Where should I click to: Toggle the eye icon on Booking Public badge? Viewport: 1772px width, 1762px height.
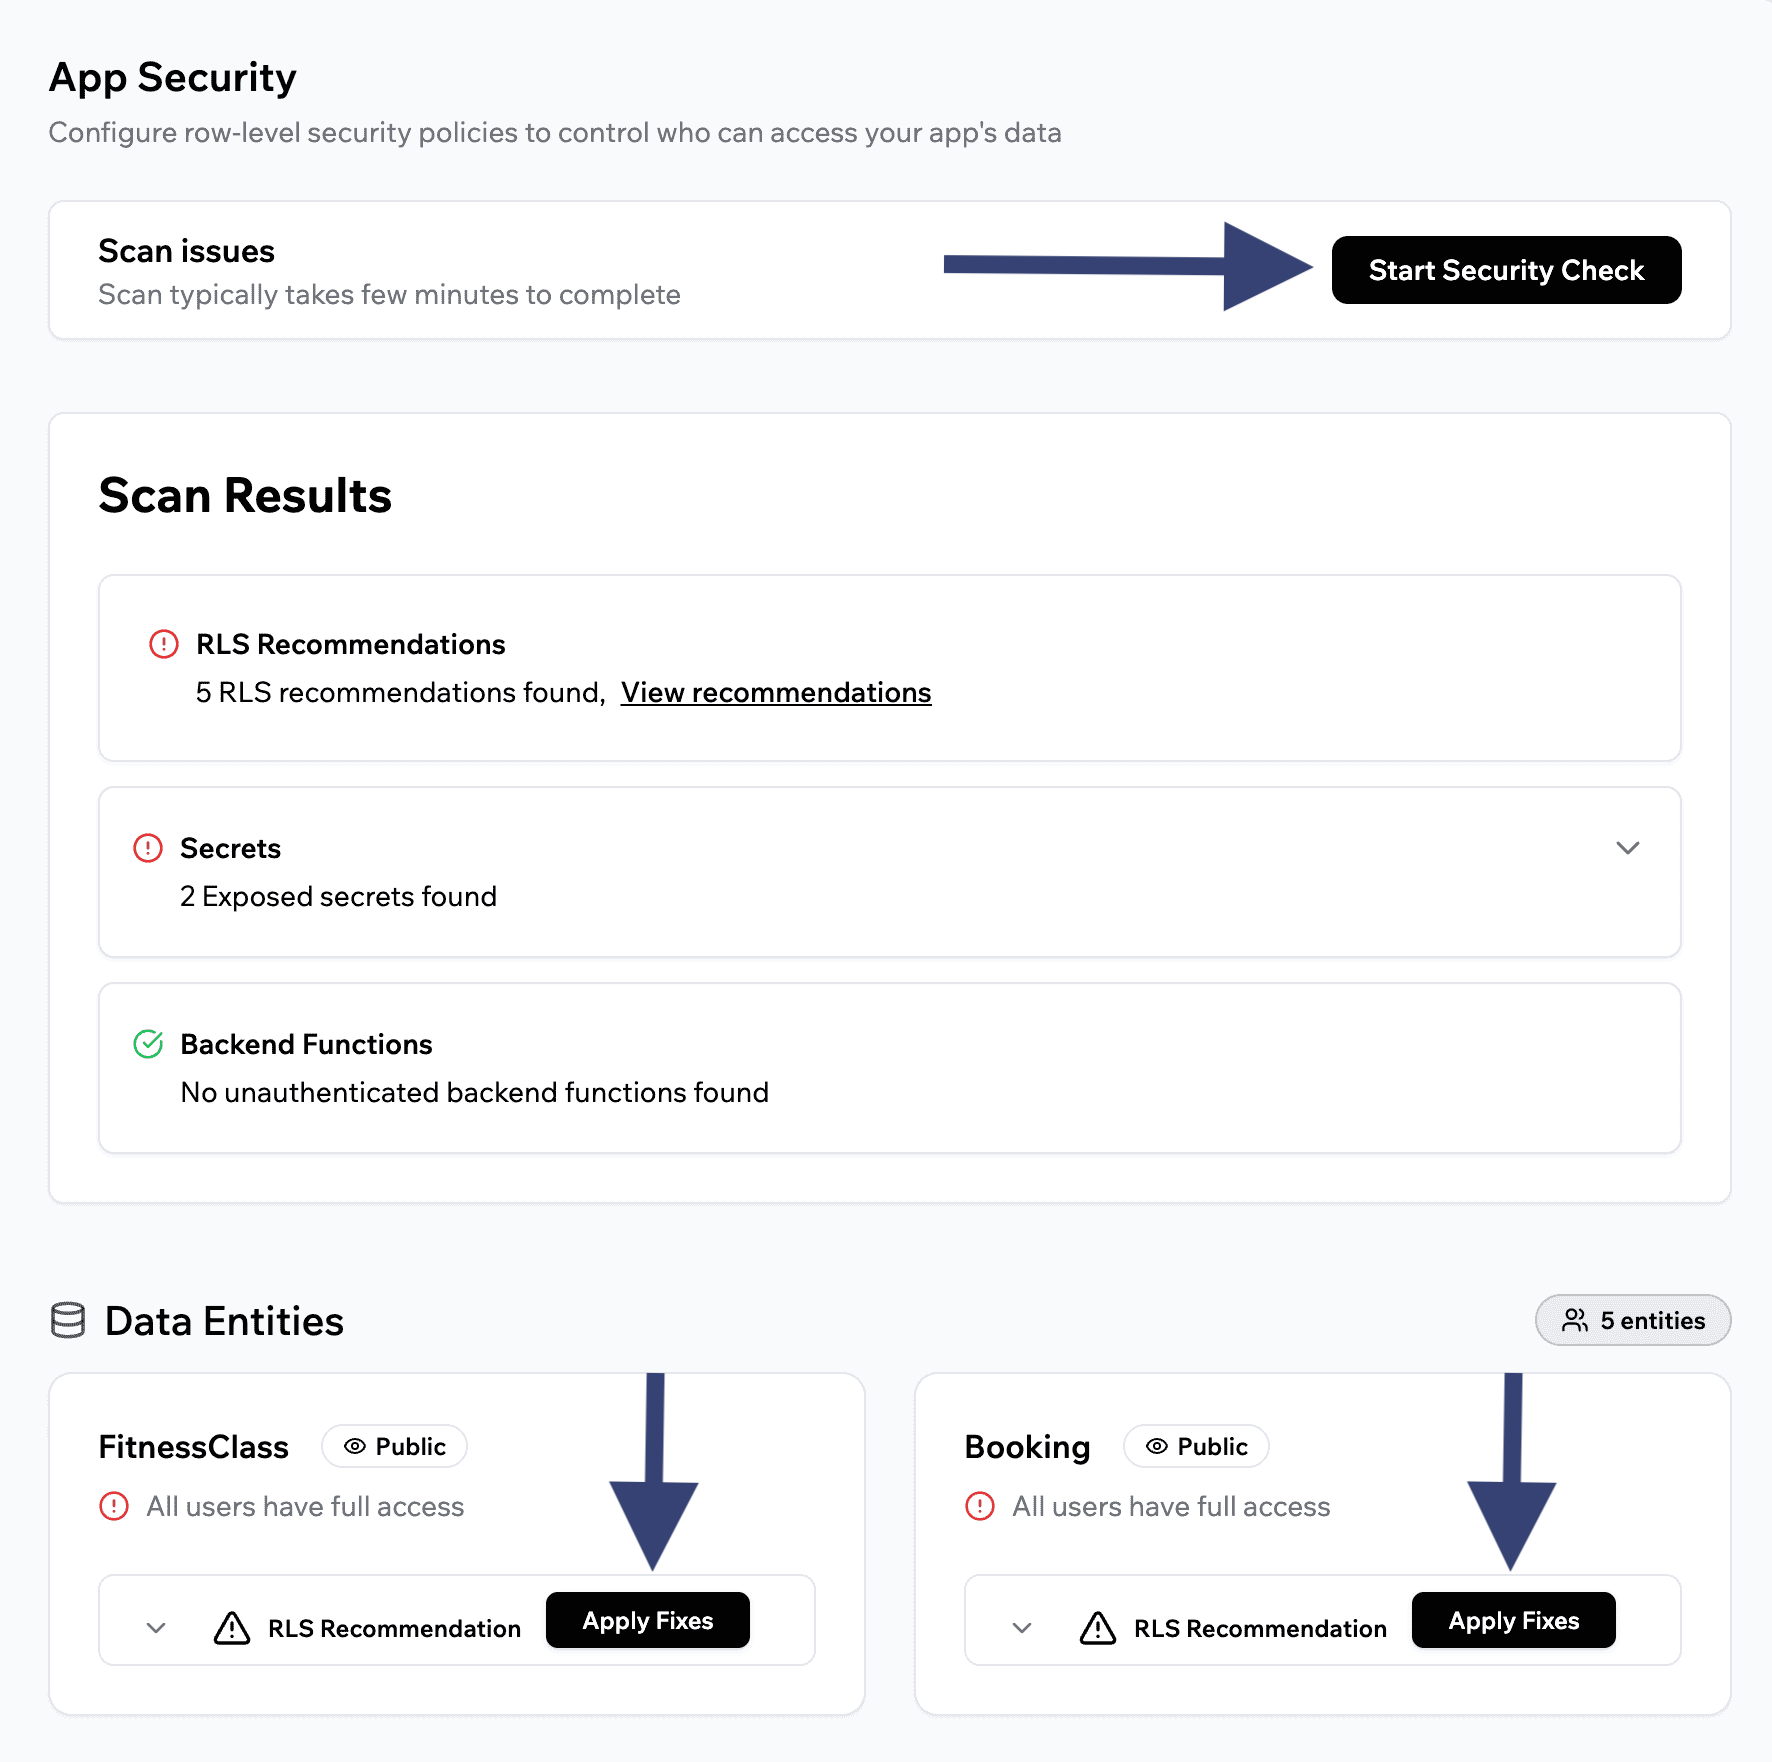tap(1157, 1445)
